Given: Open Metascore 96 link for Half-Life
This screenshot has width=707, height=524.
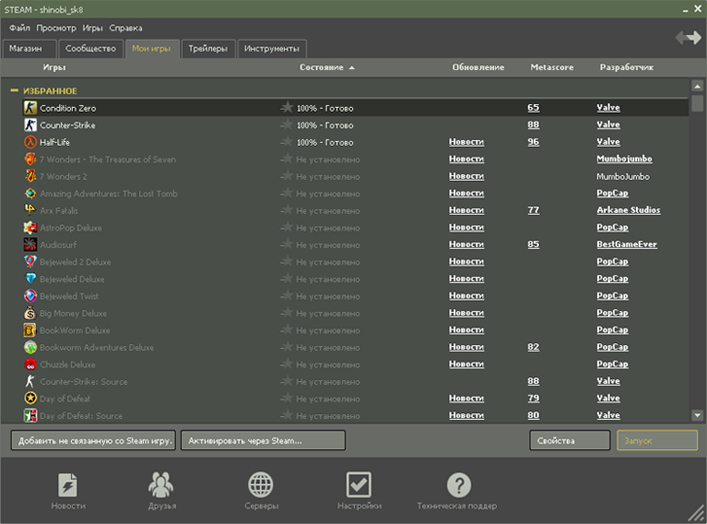Looking at the screenshot, I should tap(533, 142).
